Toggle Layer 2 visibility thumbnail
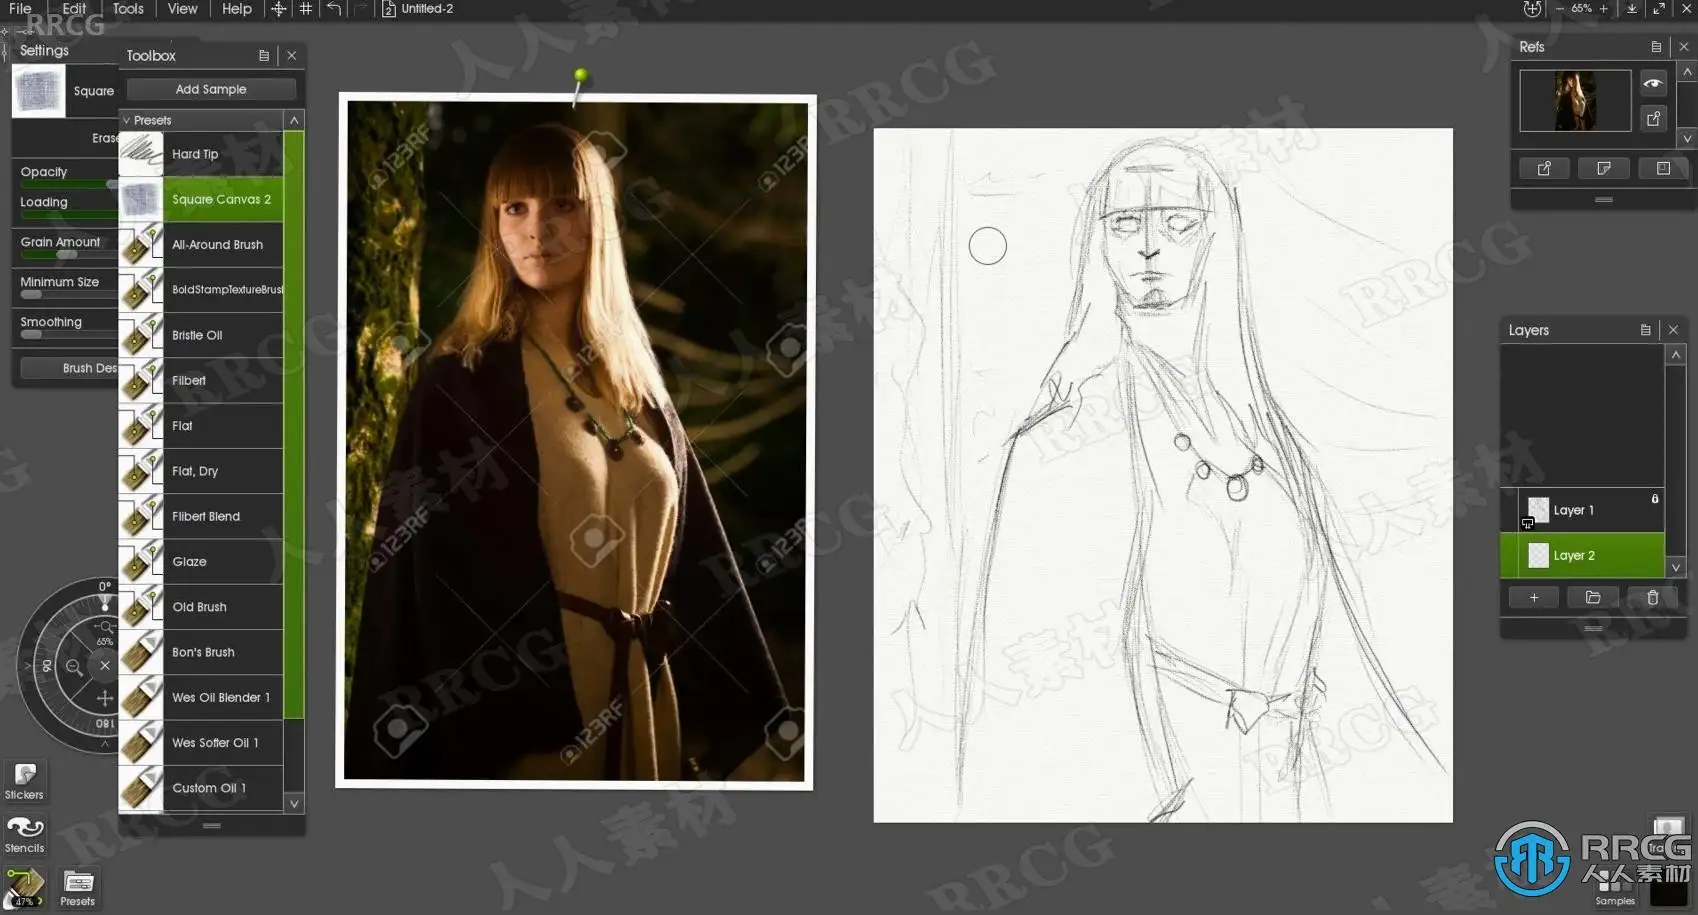1698x915 pixels. pyautogui.click(x=1539, y=556)
